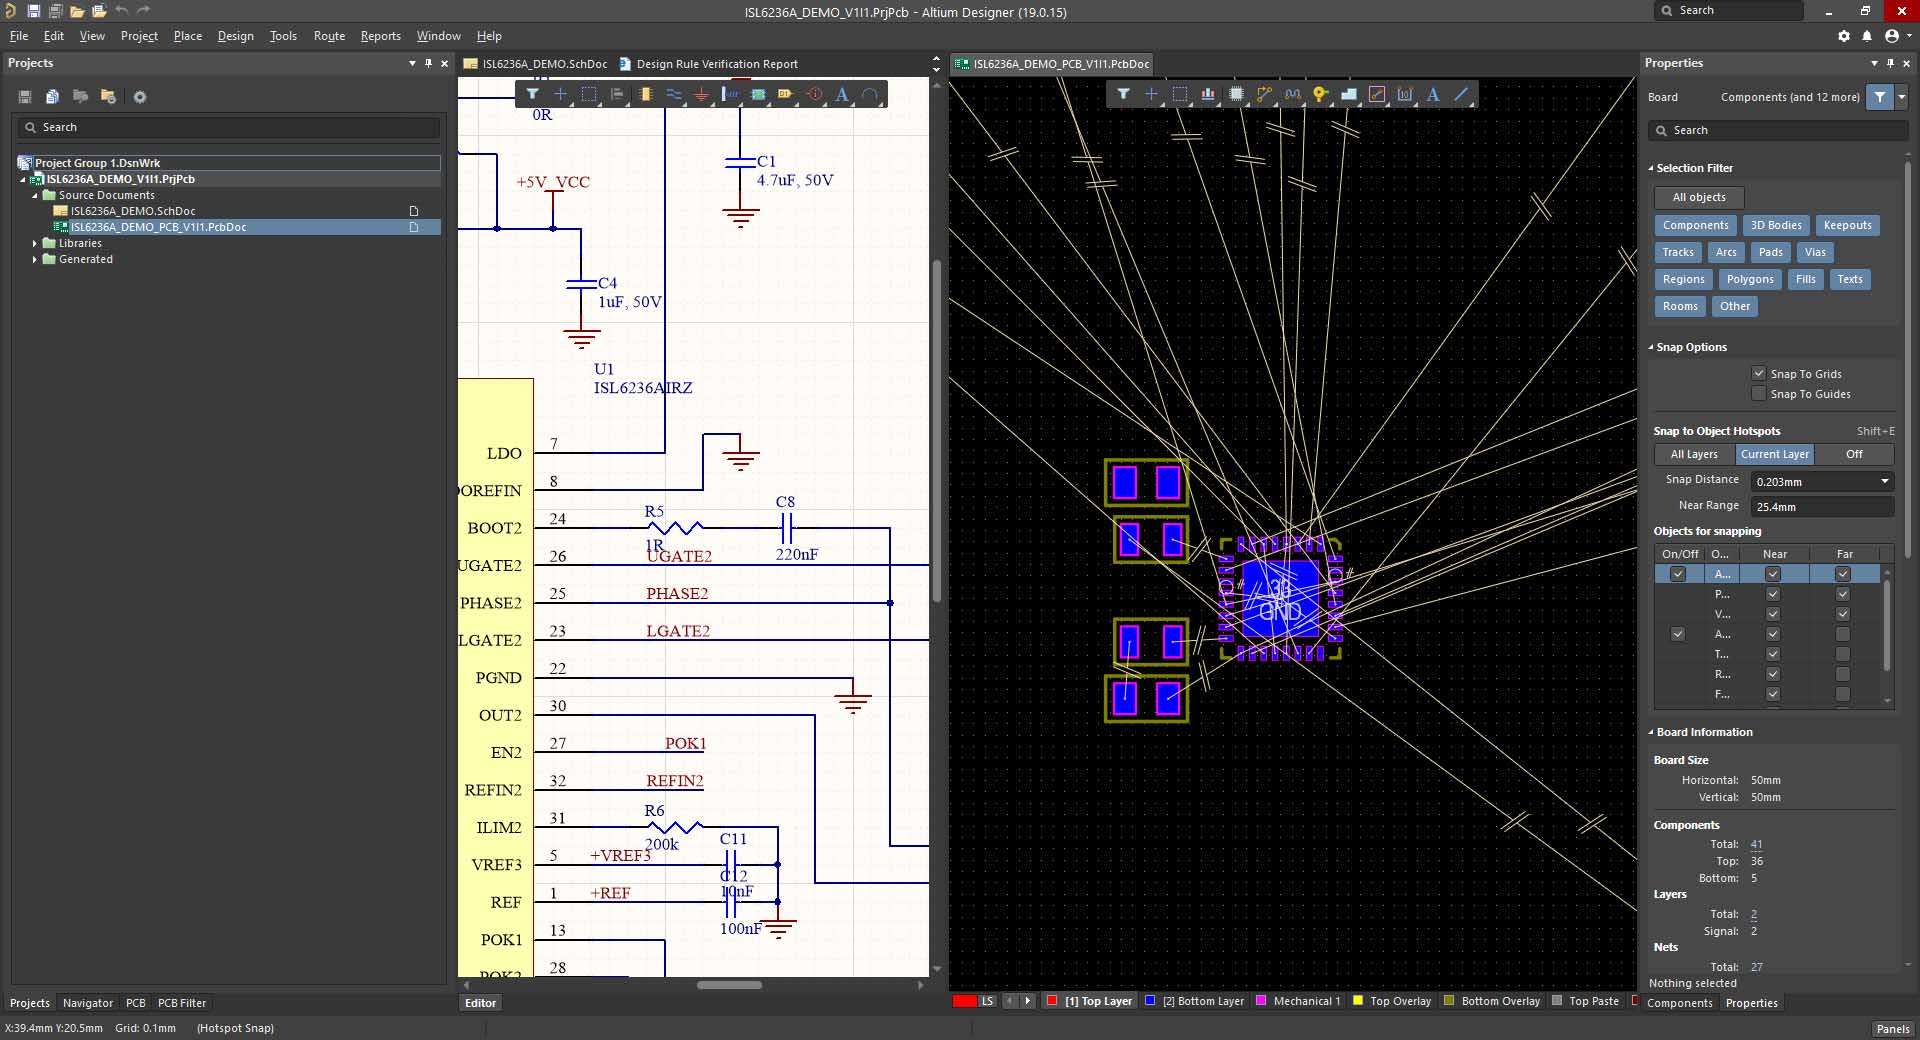Open the Snap Distance dropdown
Screen dimensions: 1920x1040
click(1884, 481)
